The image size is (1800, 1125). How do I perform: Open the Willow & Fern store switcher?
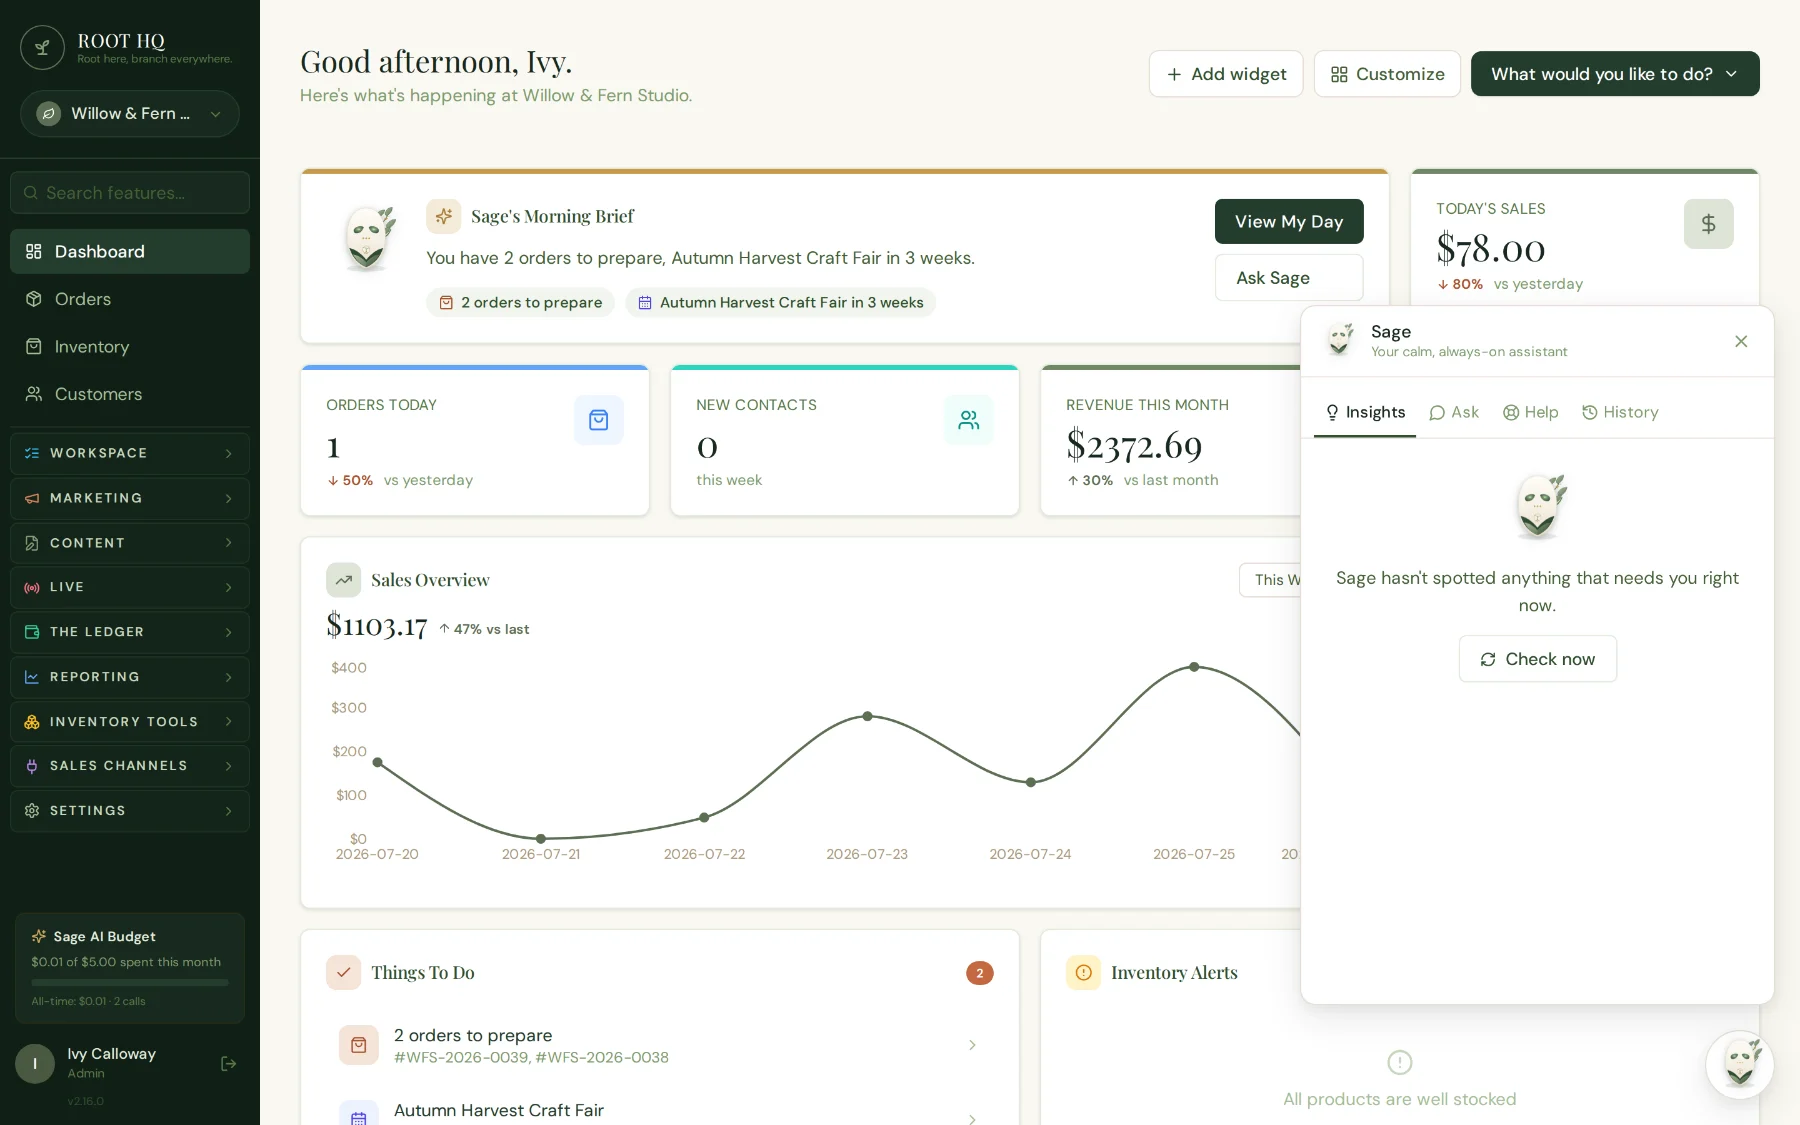click(130, 114)
